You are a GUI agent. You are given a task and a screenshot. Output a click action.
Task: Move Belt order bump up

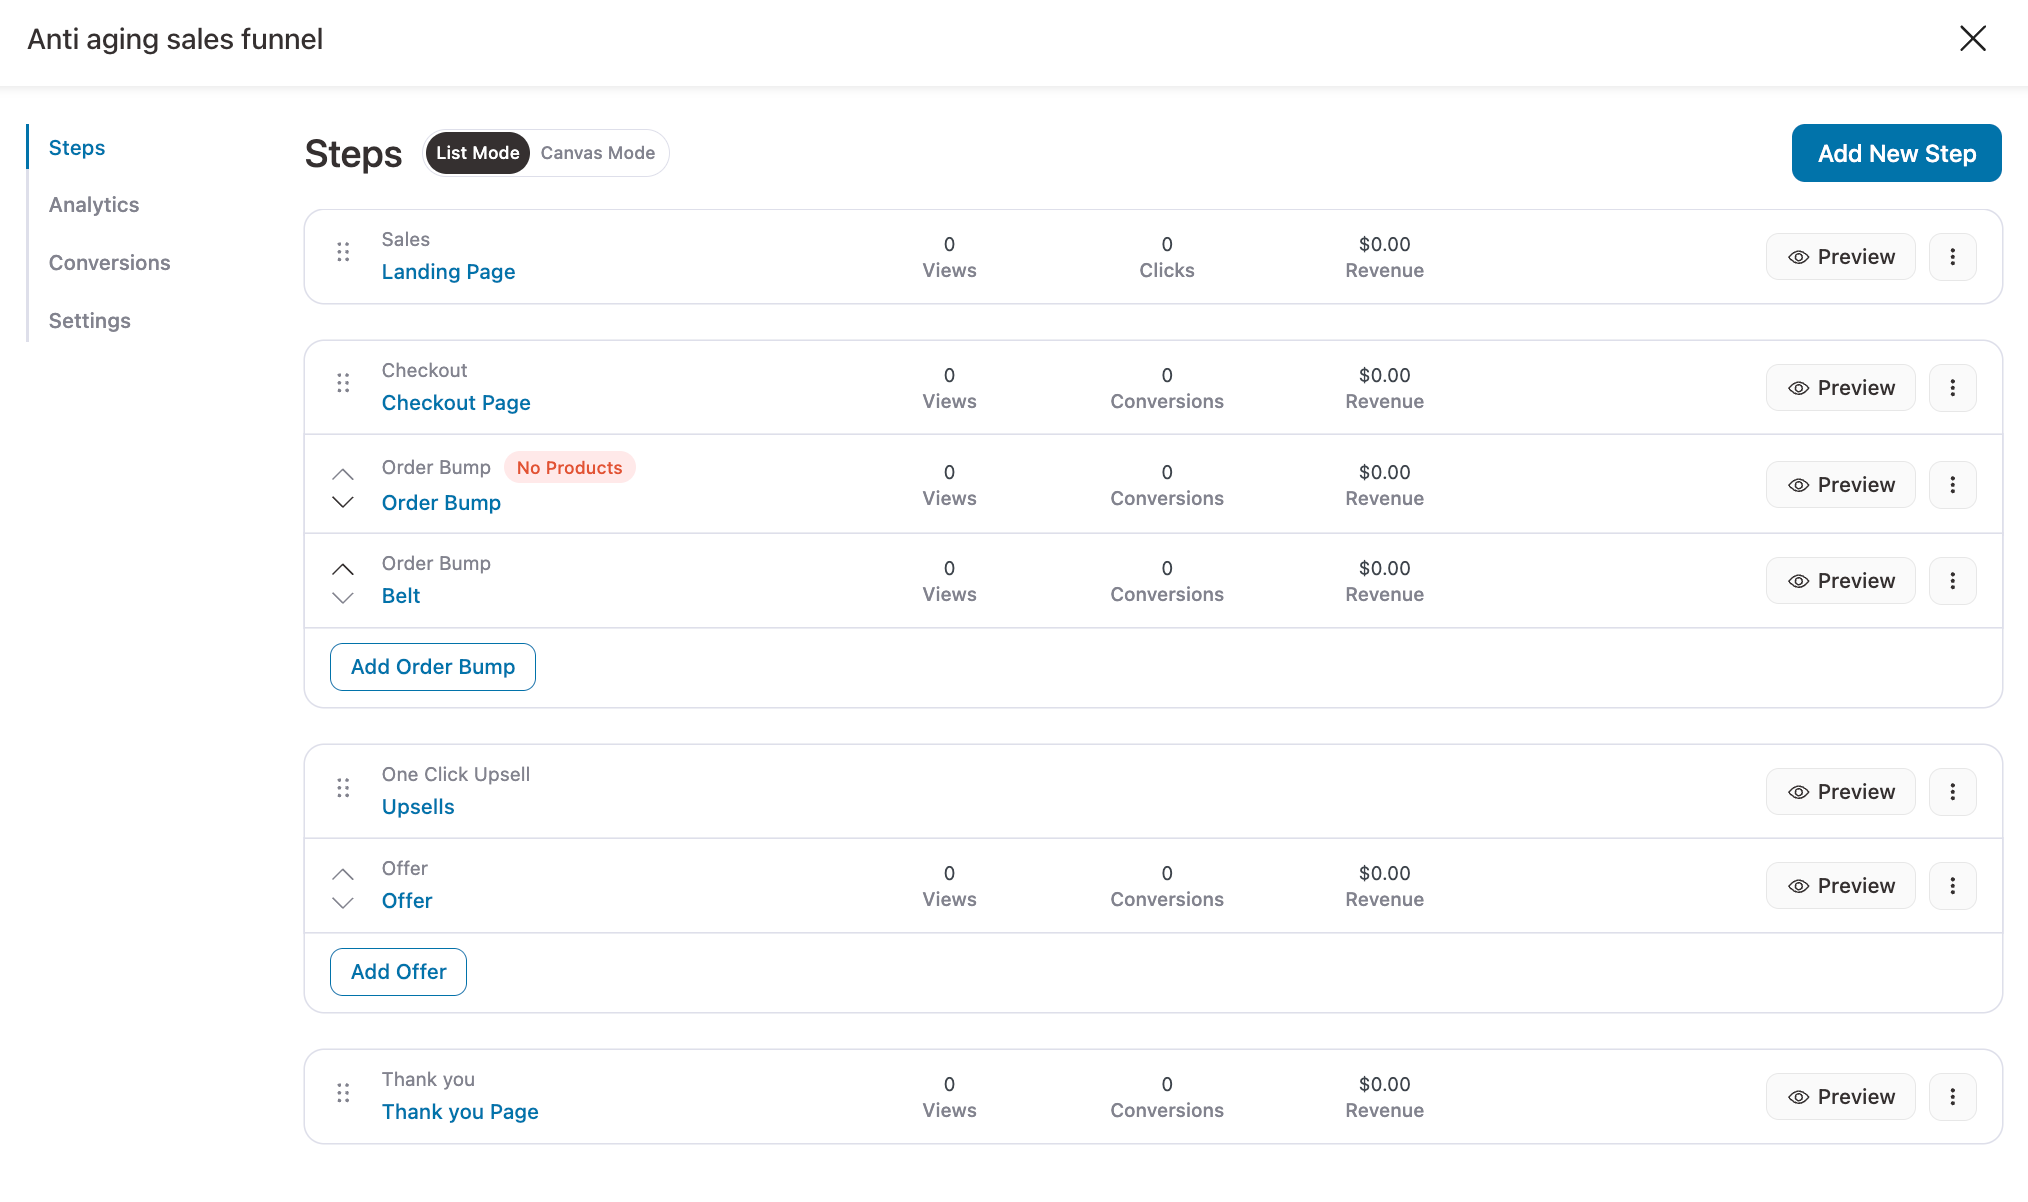[x=343, y=569]
